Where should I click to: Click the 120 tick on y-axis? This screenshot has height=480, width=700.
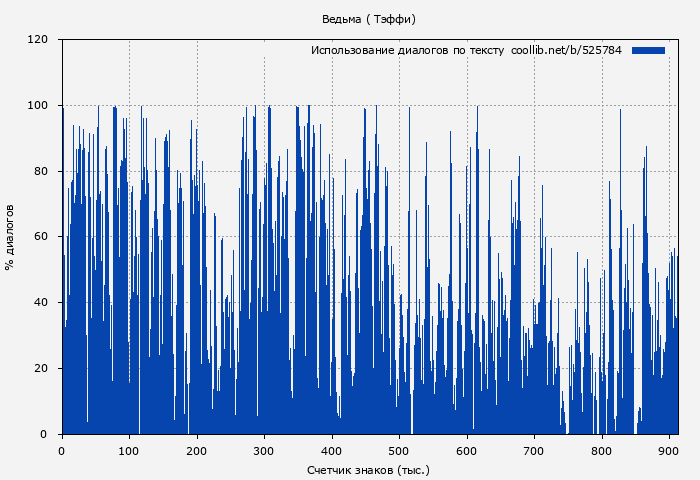coord(38,40)
